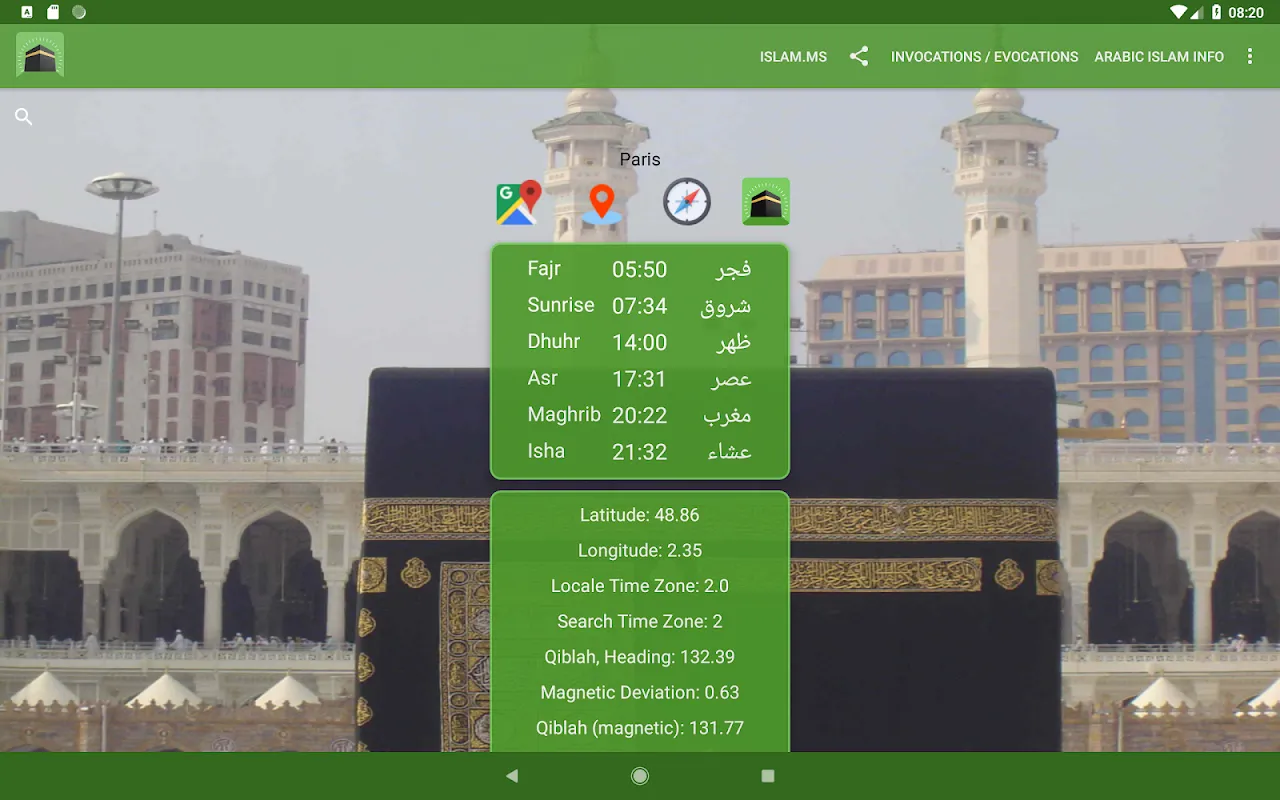Tap the share icon in toolbar
The height and width of the screenshot is (800, 1280).
coord(859,57)
